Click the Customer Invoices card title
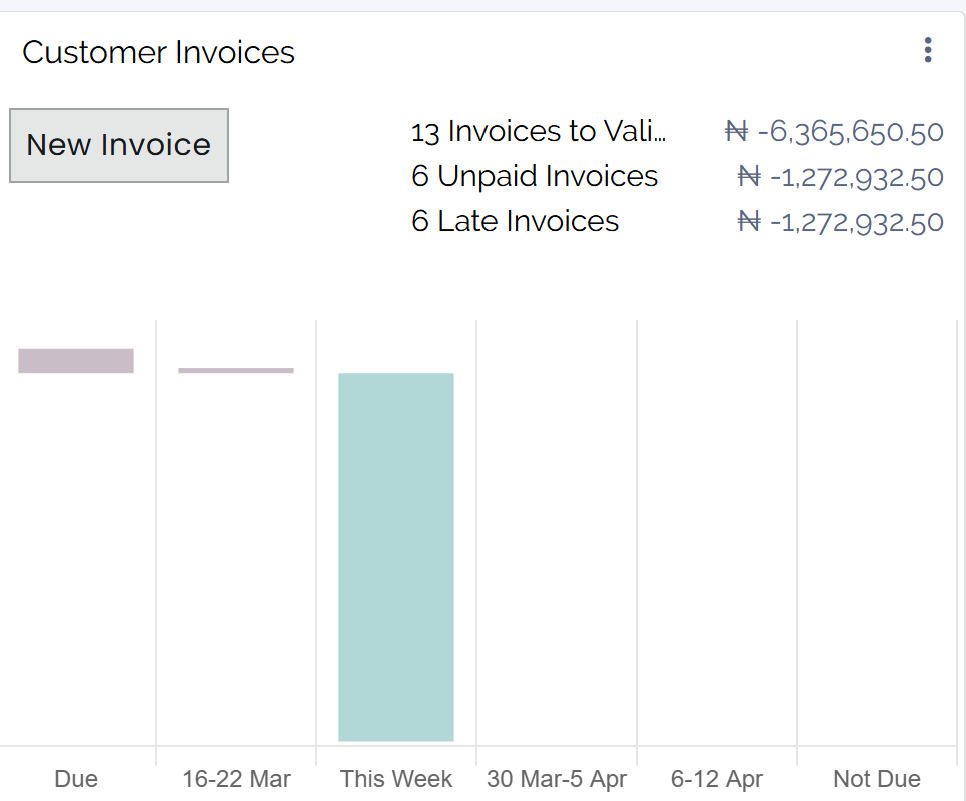 pyautogui.click(x=158, y=52)
